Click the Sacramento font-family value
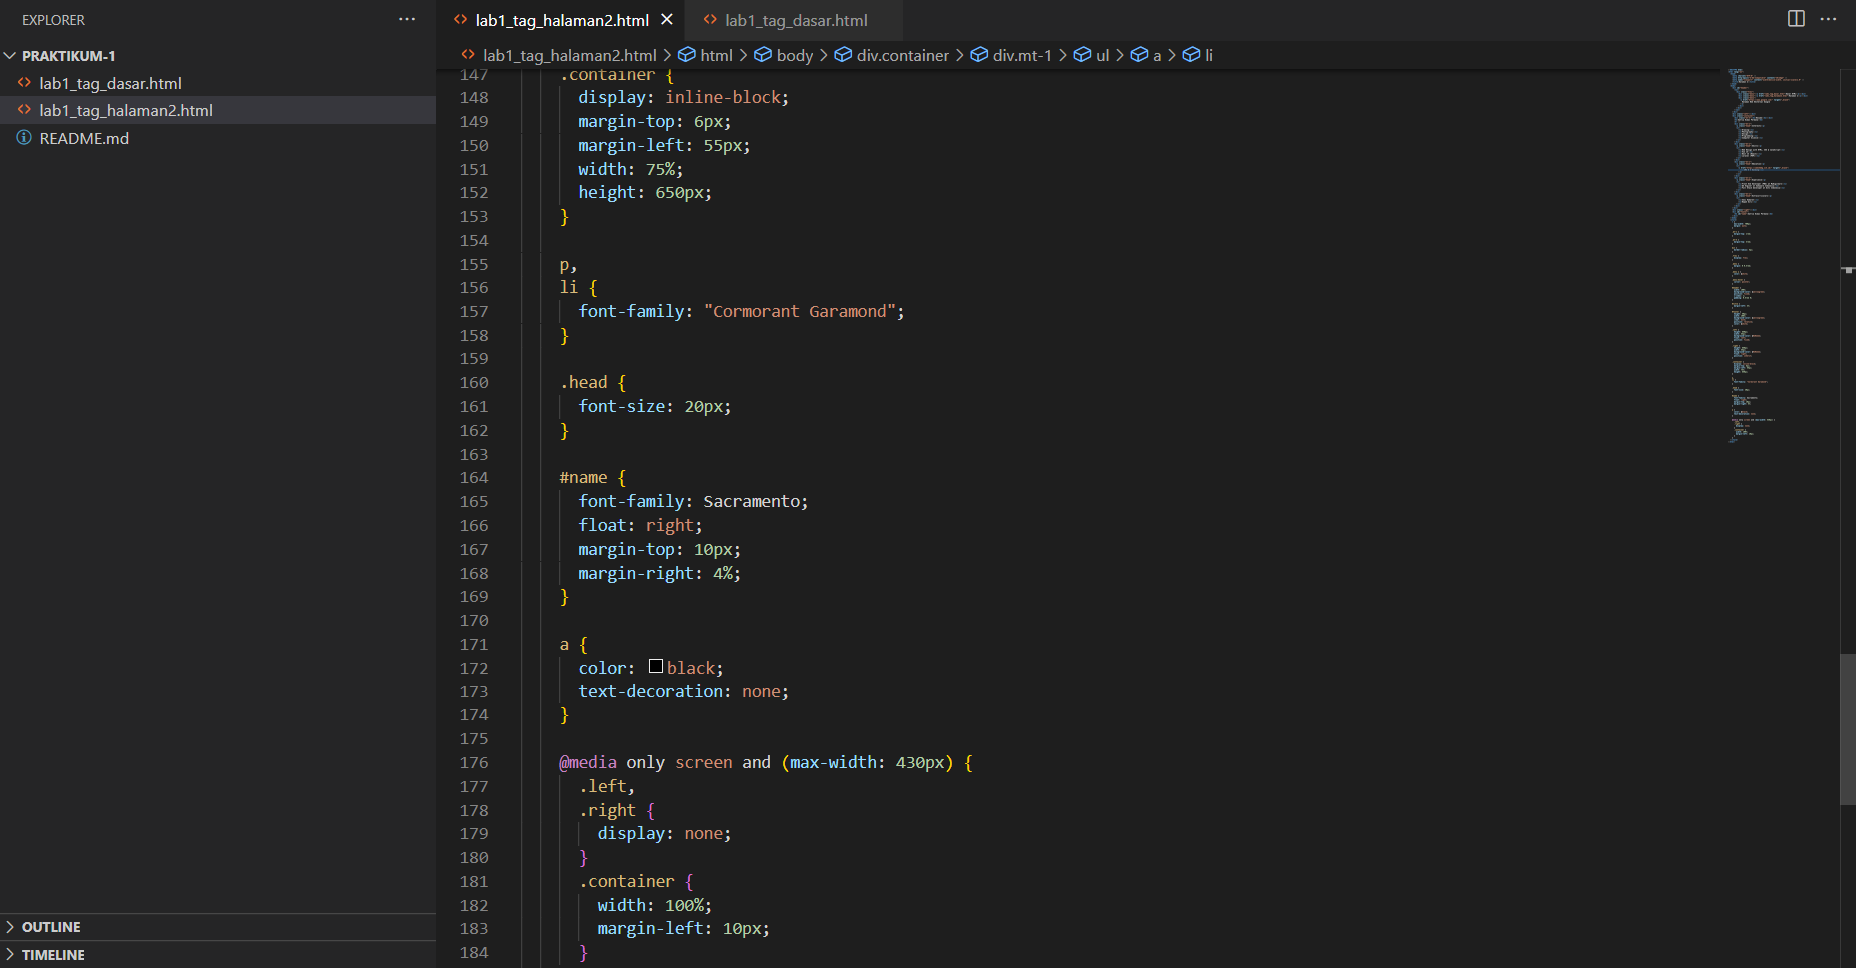The height and width of the screenshot is (968, 1856). pyautogui.click(x=751, y=501)
